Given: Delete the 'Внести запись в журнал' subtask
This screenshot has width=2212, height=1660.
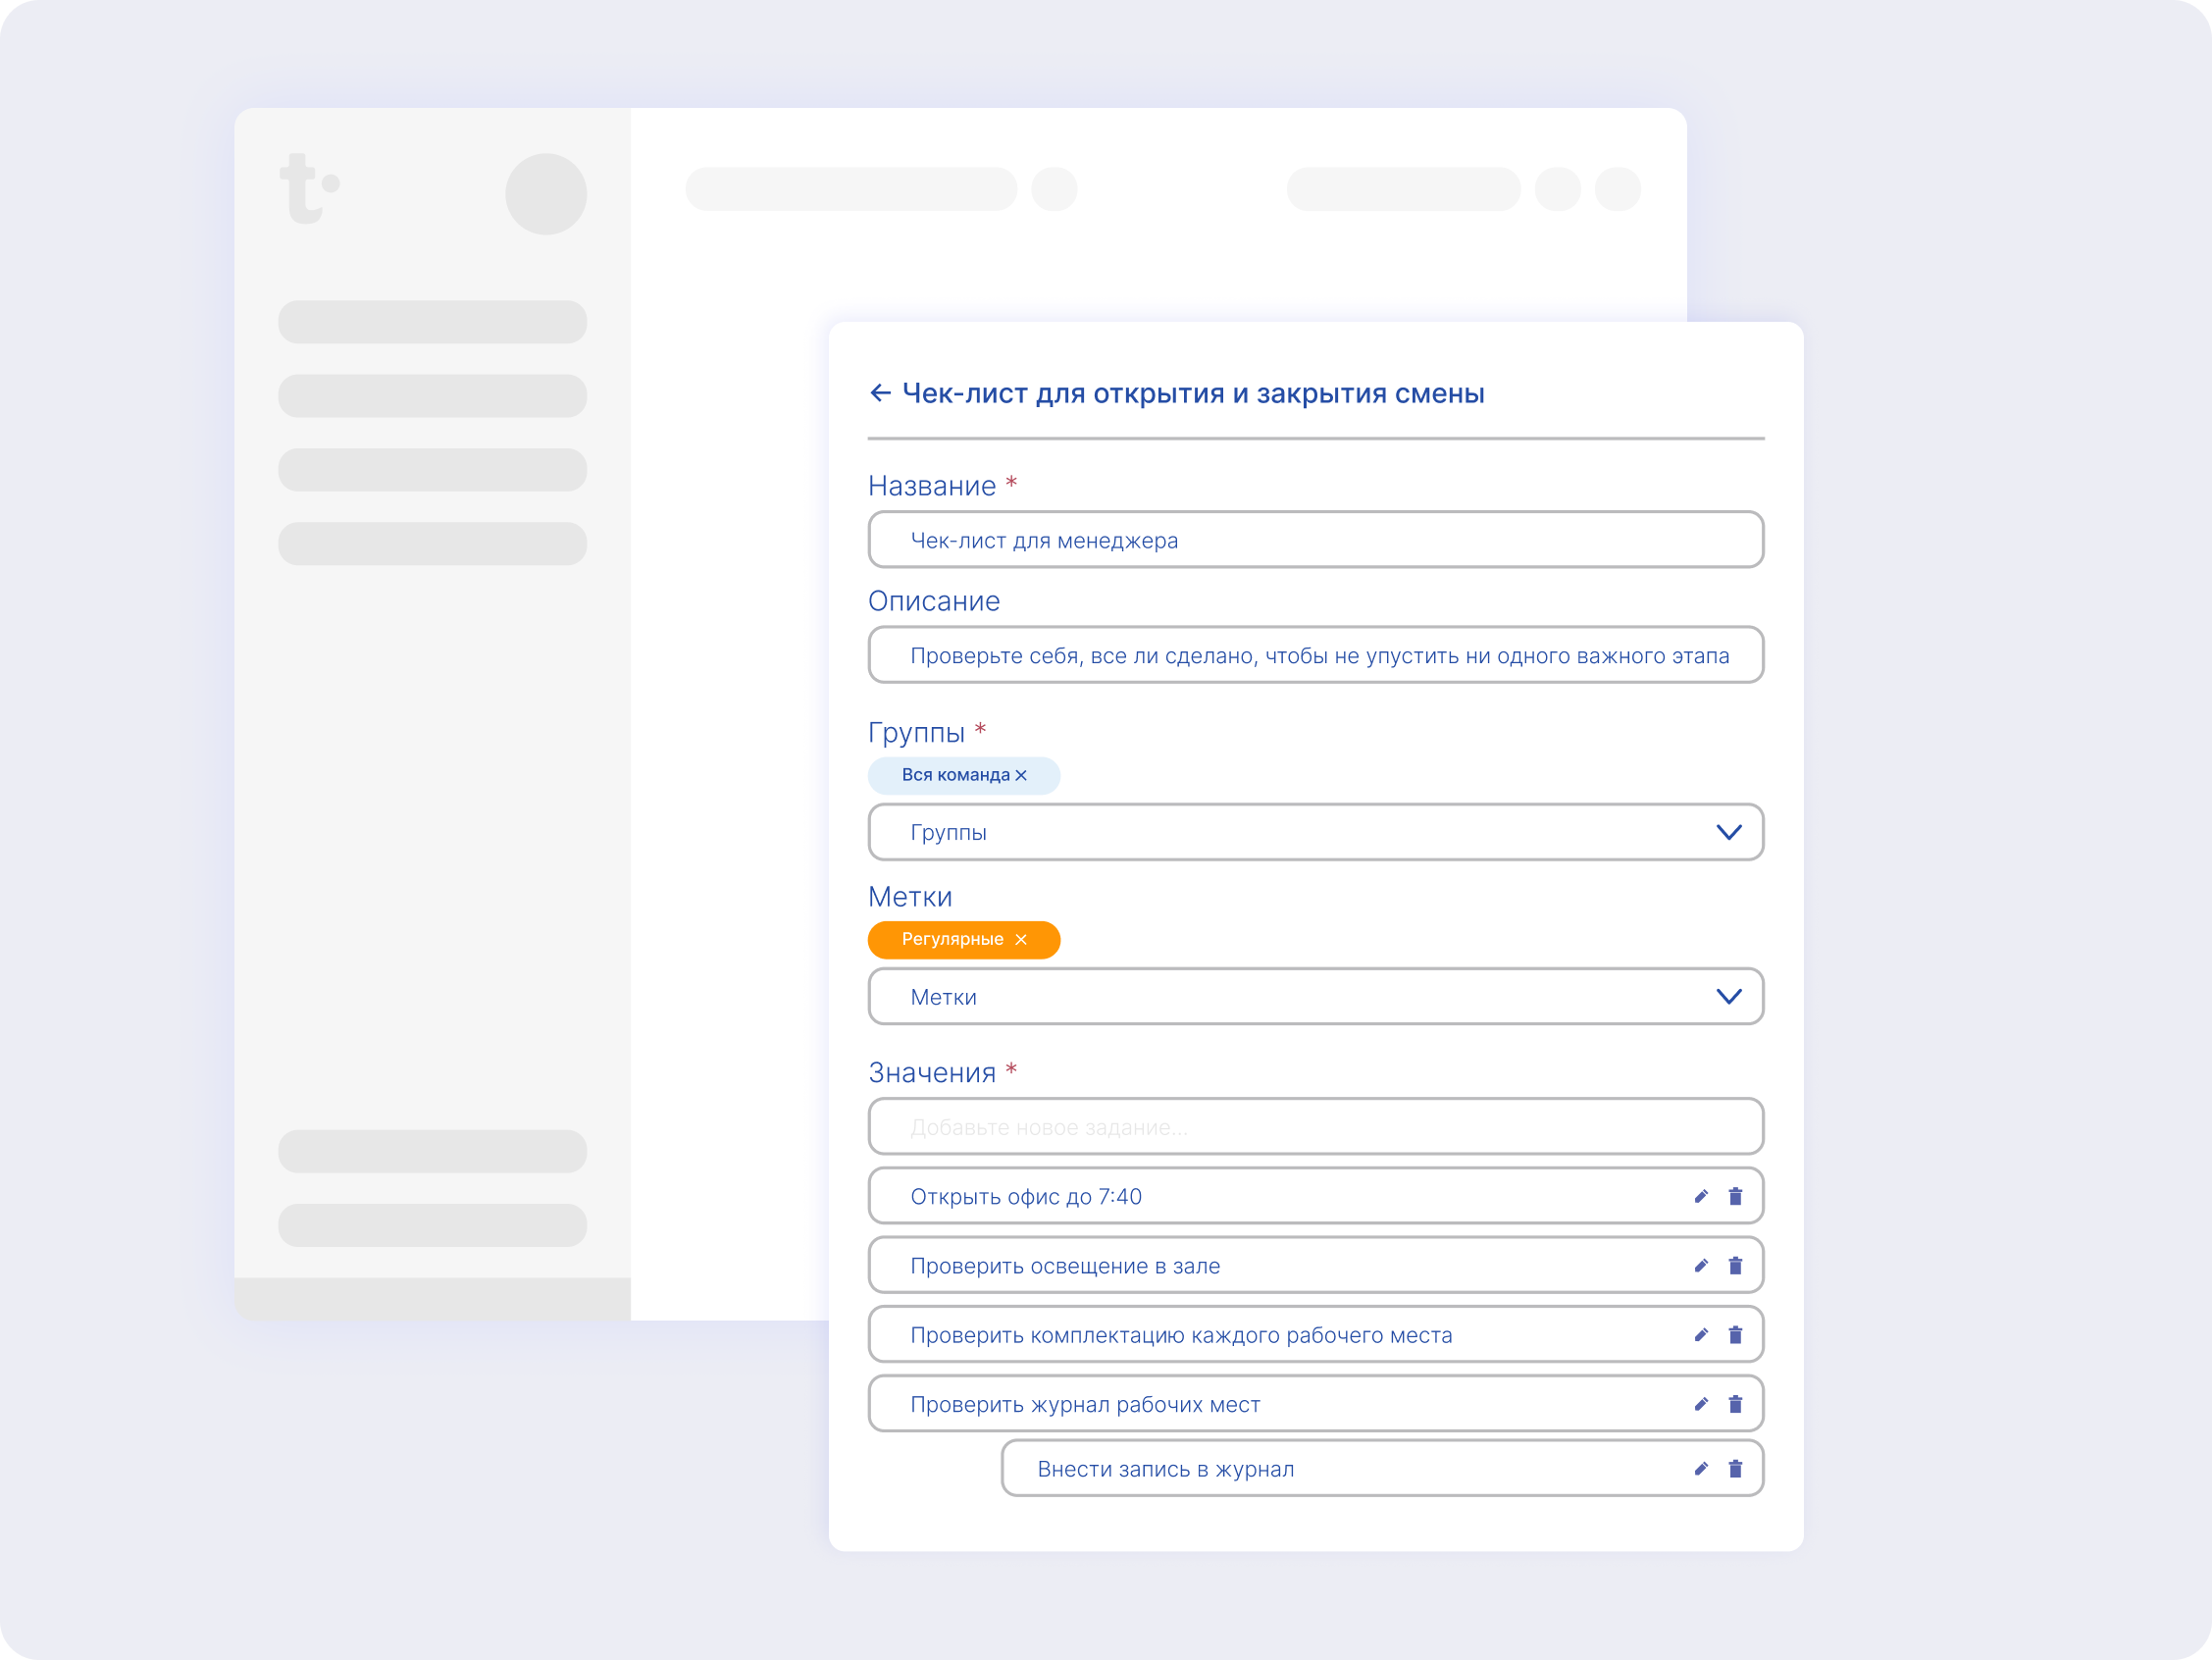Looking at the screenshot, I should click(x=1735, y=1469).
